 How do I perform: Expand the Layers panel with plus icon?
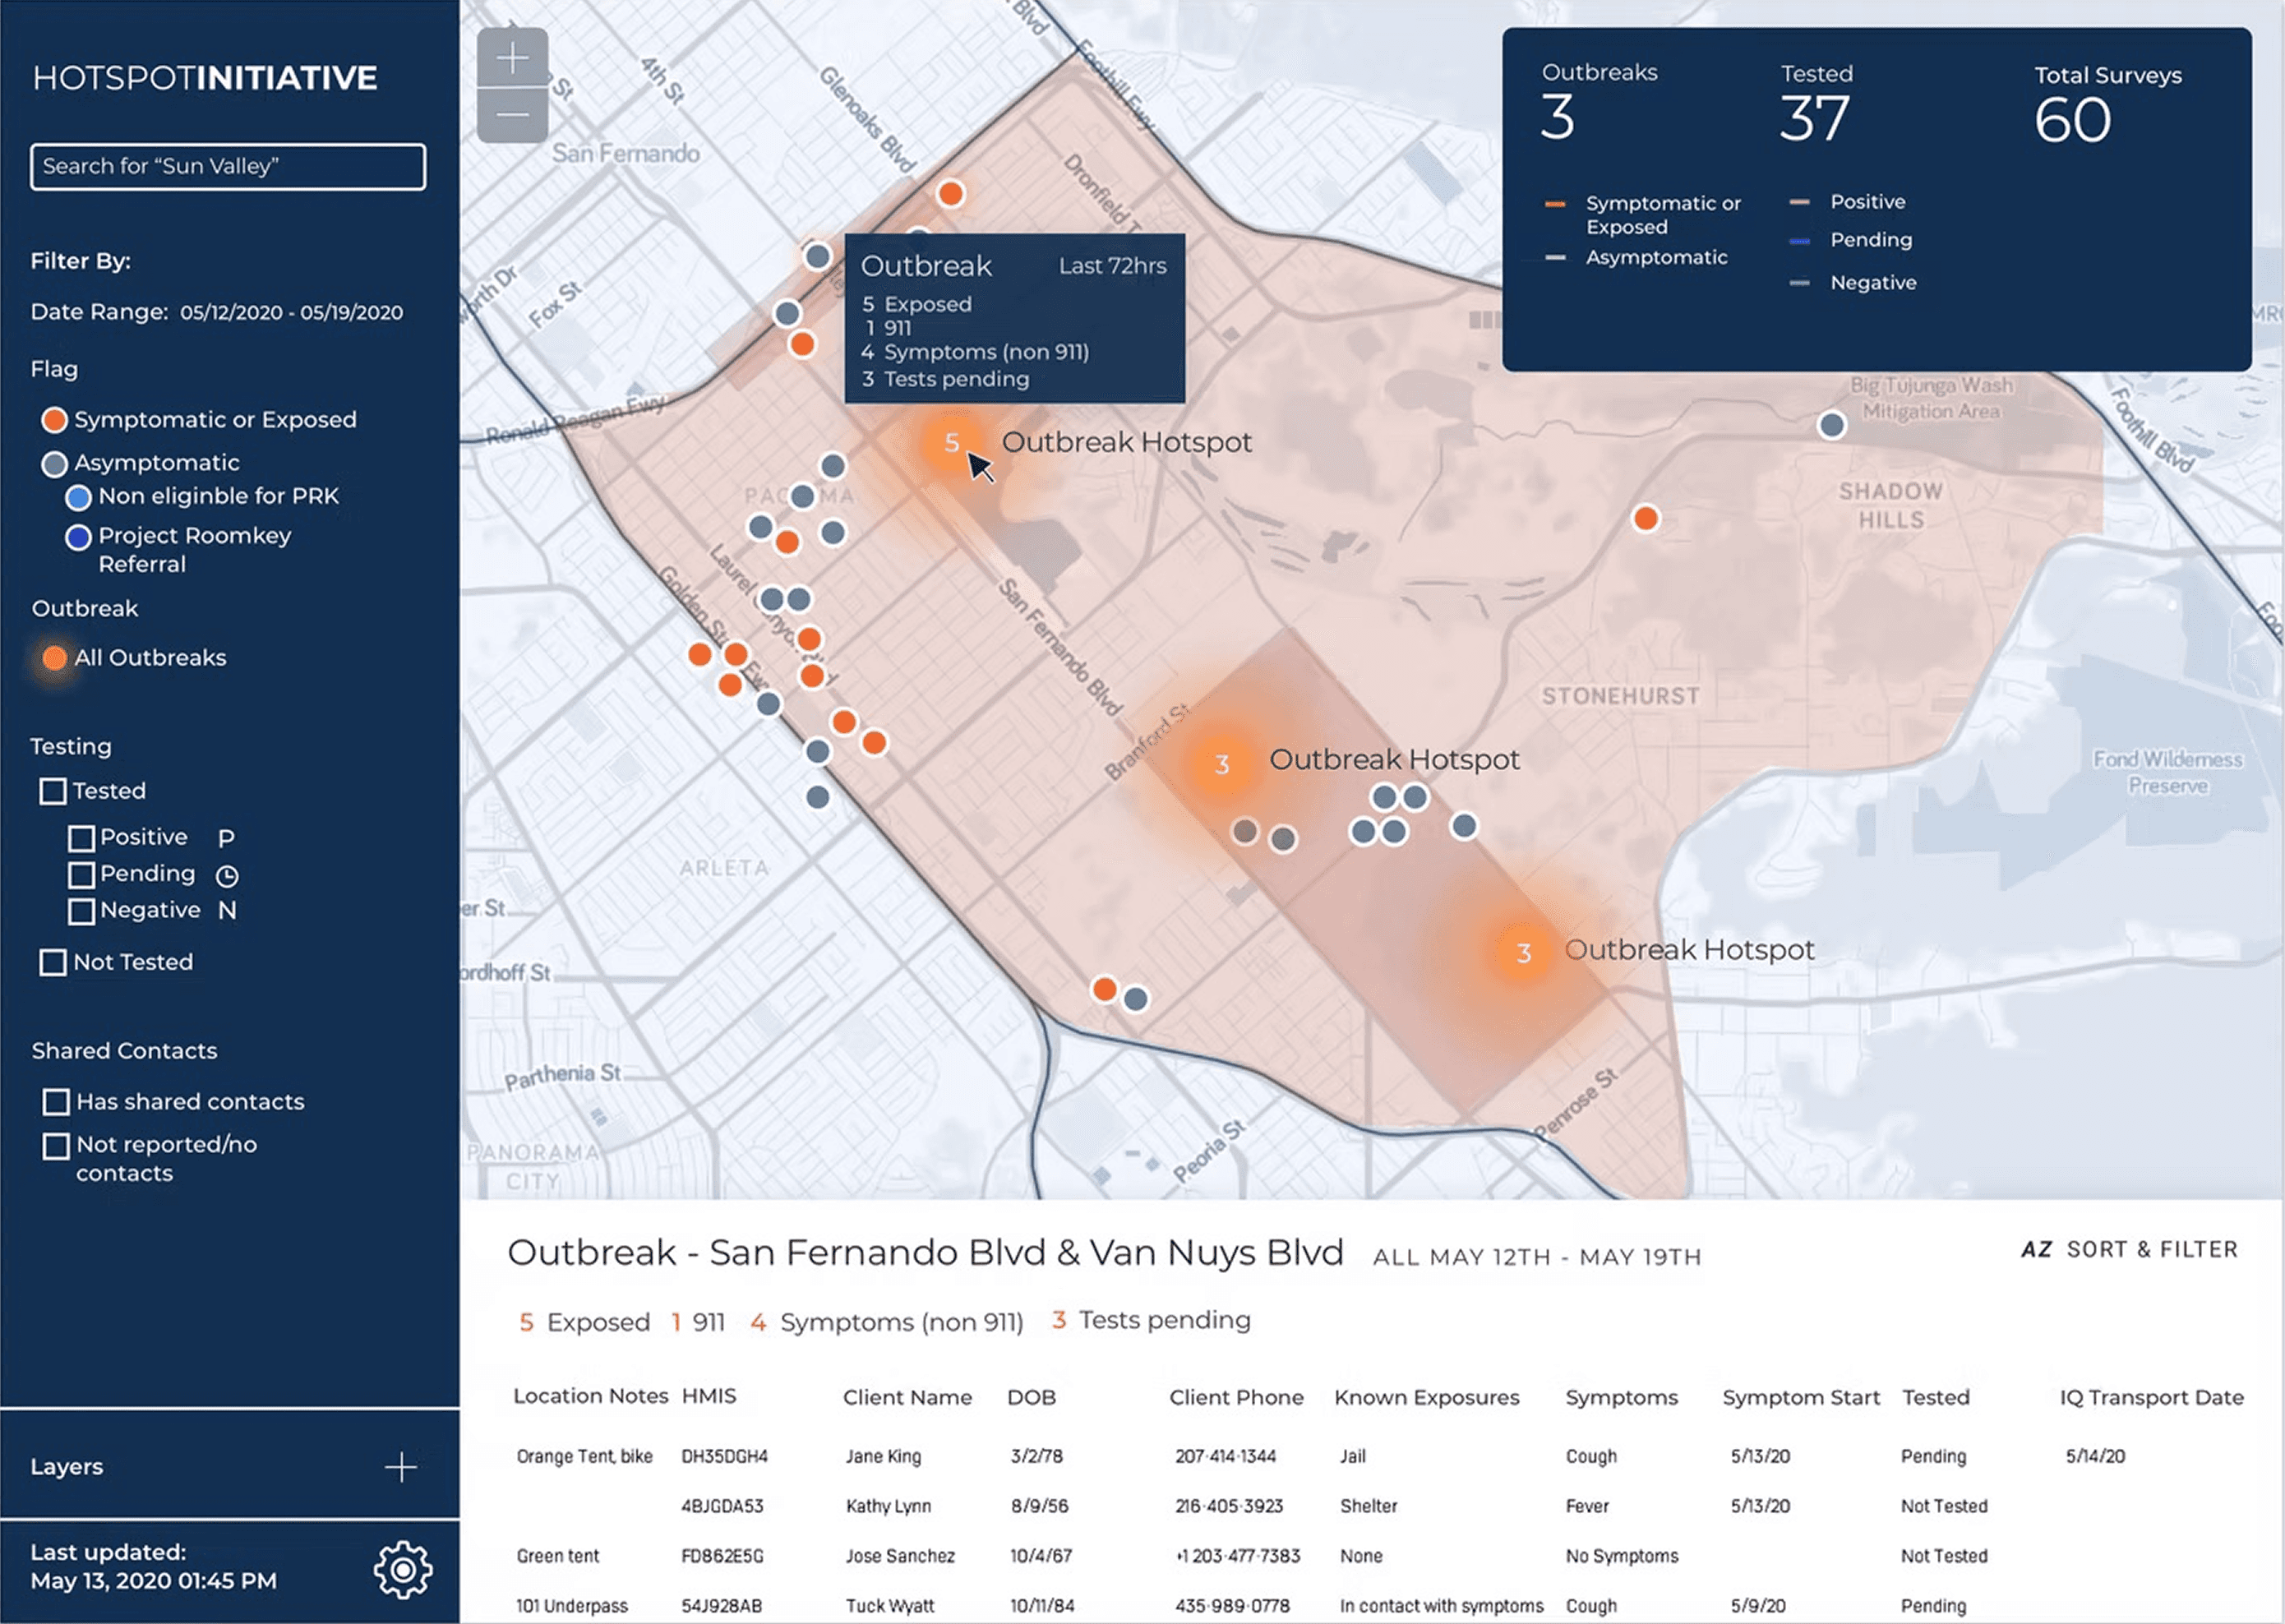click(x=400, y=1467)
